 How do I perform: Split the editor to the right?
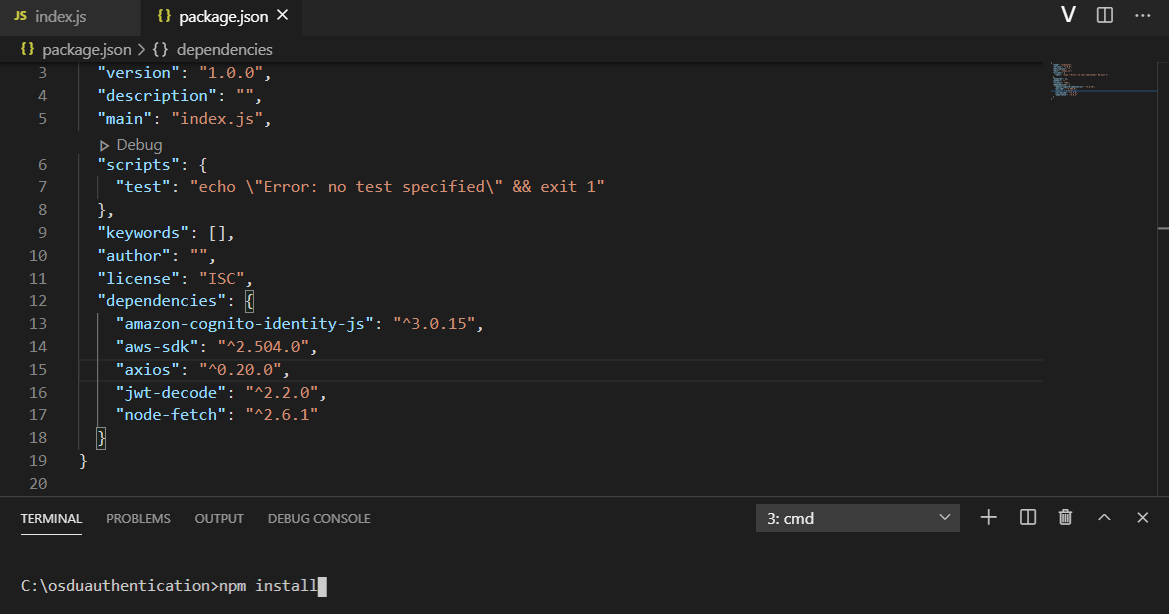(1105, 15)
